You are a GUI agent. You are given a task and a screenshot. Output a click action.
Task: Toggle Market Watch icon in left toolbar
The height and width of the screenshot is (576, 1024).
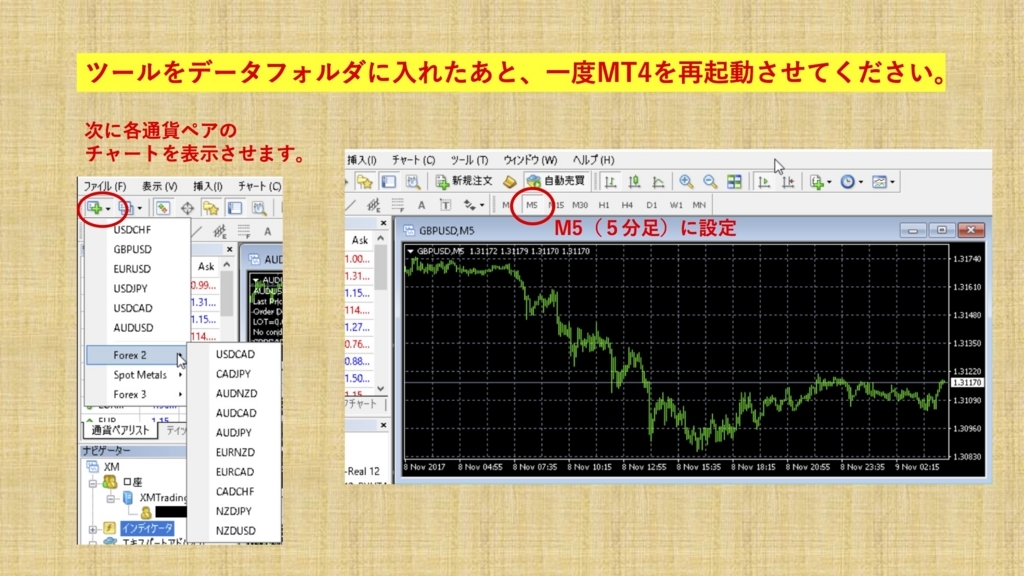pos(162,208)
